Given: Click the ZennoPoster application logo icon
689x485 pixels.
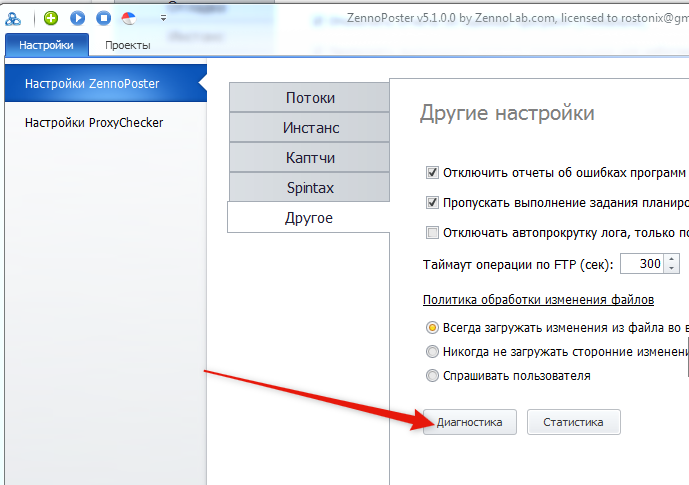Looking at the screenshot, I should coord(13,18).
